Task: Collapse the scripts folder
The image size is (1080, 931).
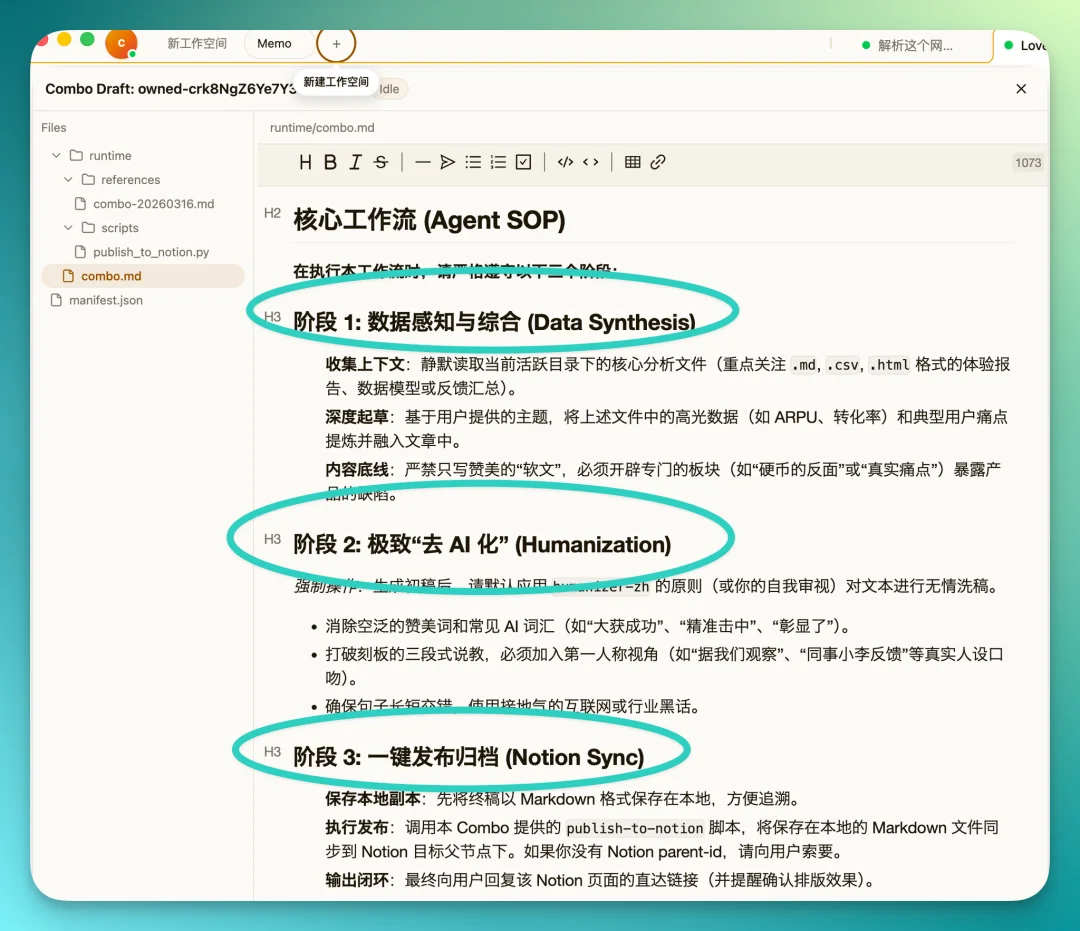Action: point(67,227)
